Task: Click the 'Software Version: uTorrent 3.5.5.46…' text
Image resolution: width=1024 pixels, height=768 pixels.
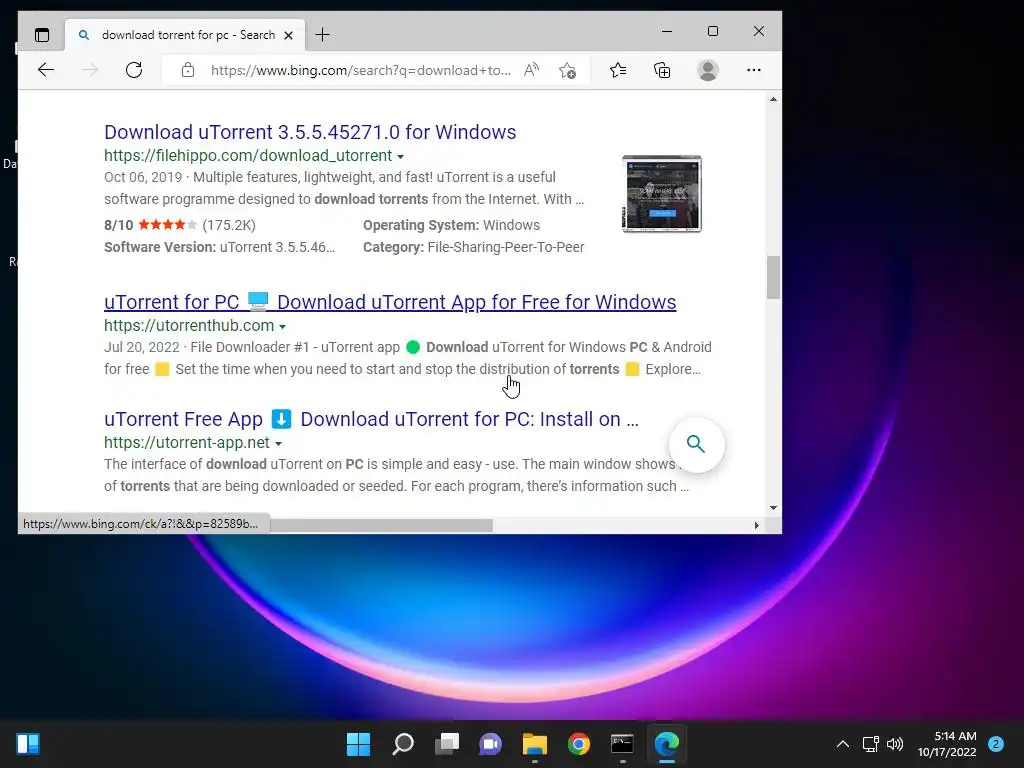Action: 219,248
